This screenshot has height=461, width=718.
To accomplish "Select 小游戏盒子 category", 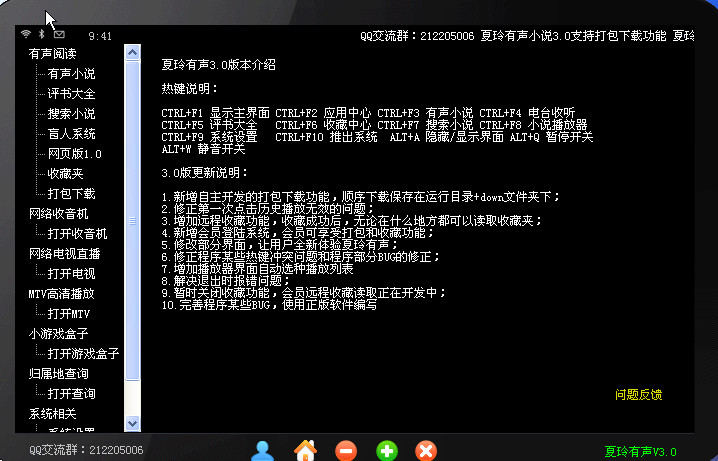I will (58, 334).
